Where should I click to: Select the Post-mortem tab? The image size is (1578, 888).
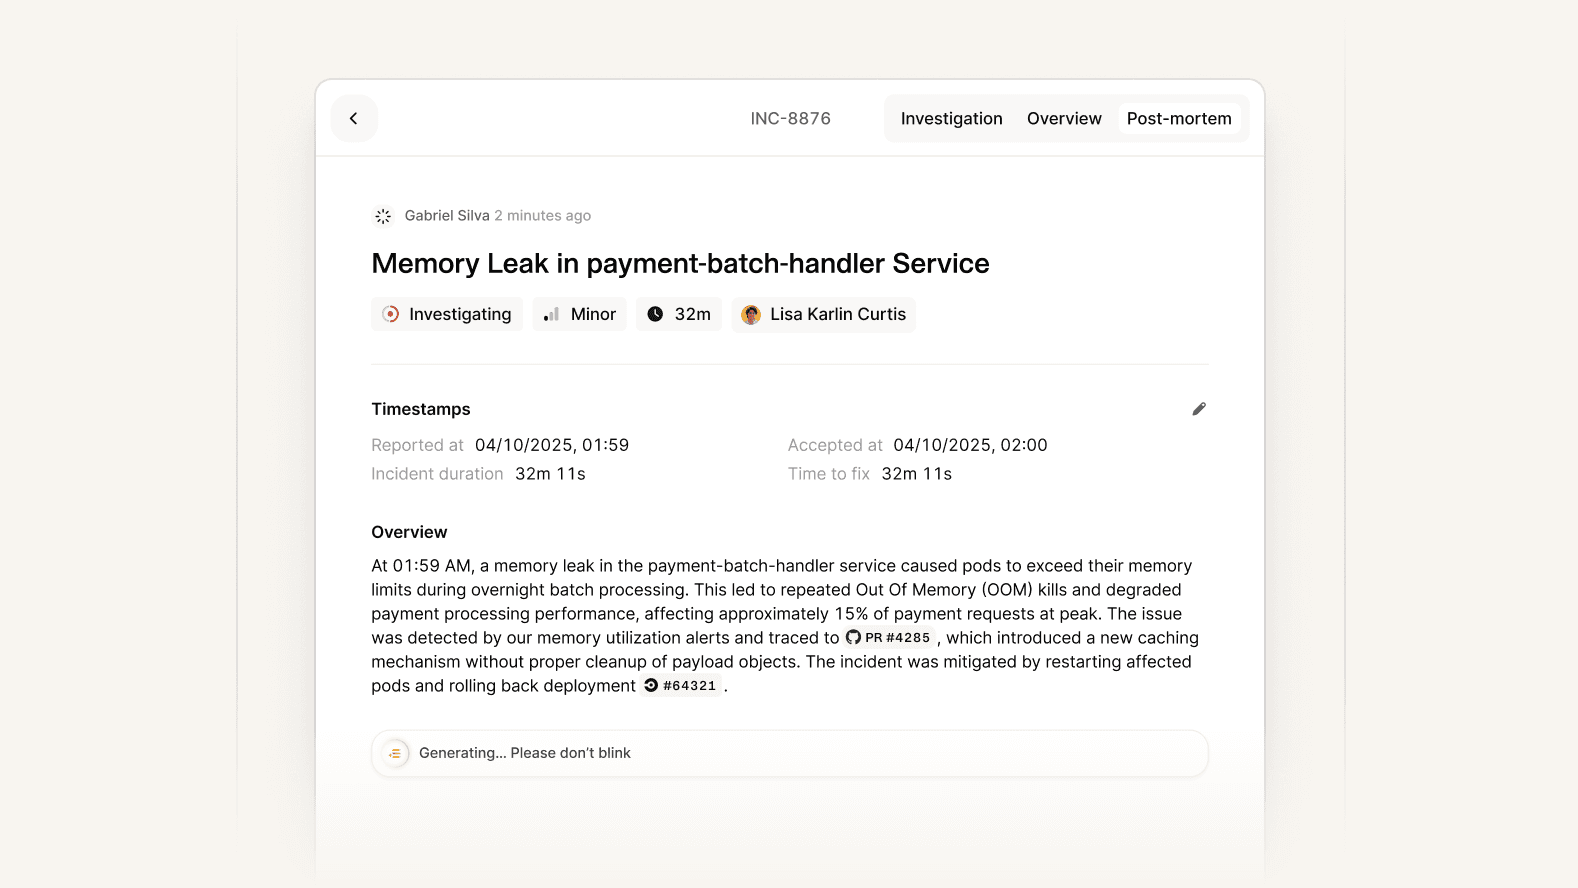click(x=1179, y=118)
